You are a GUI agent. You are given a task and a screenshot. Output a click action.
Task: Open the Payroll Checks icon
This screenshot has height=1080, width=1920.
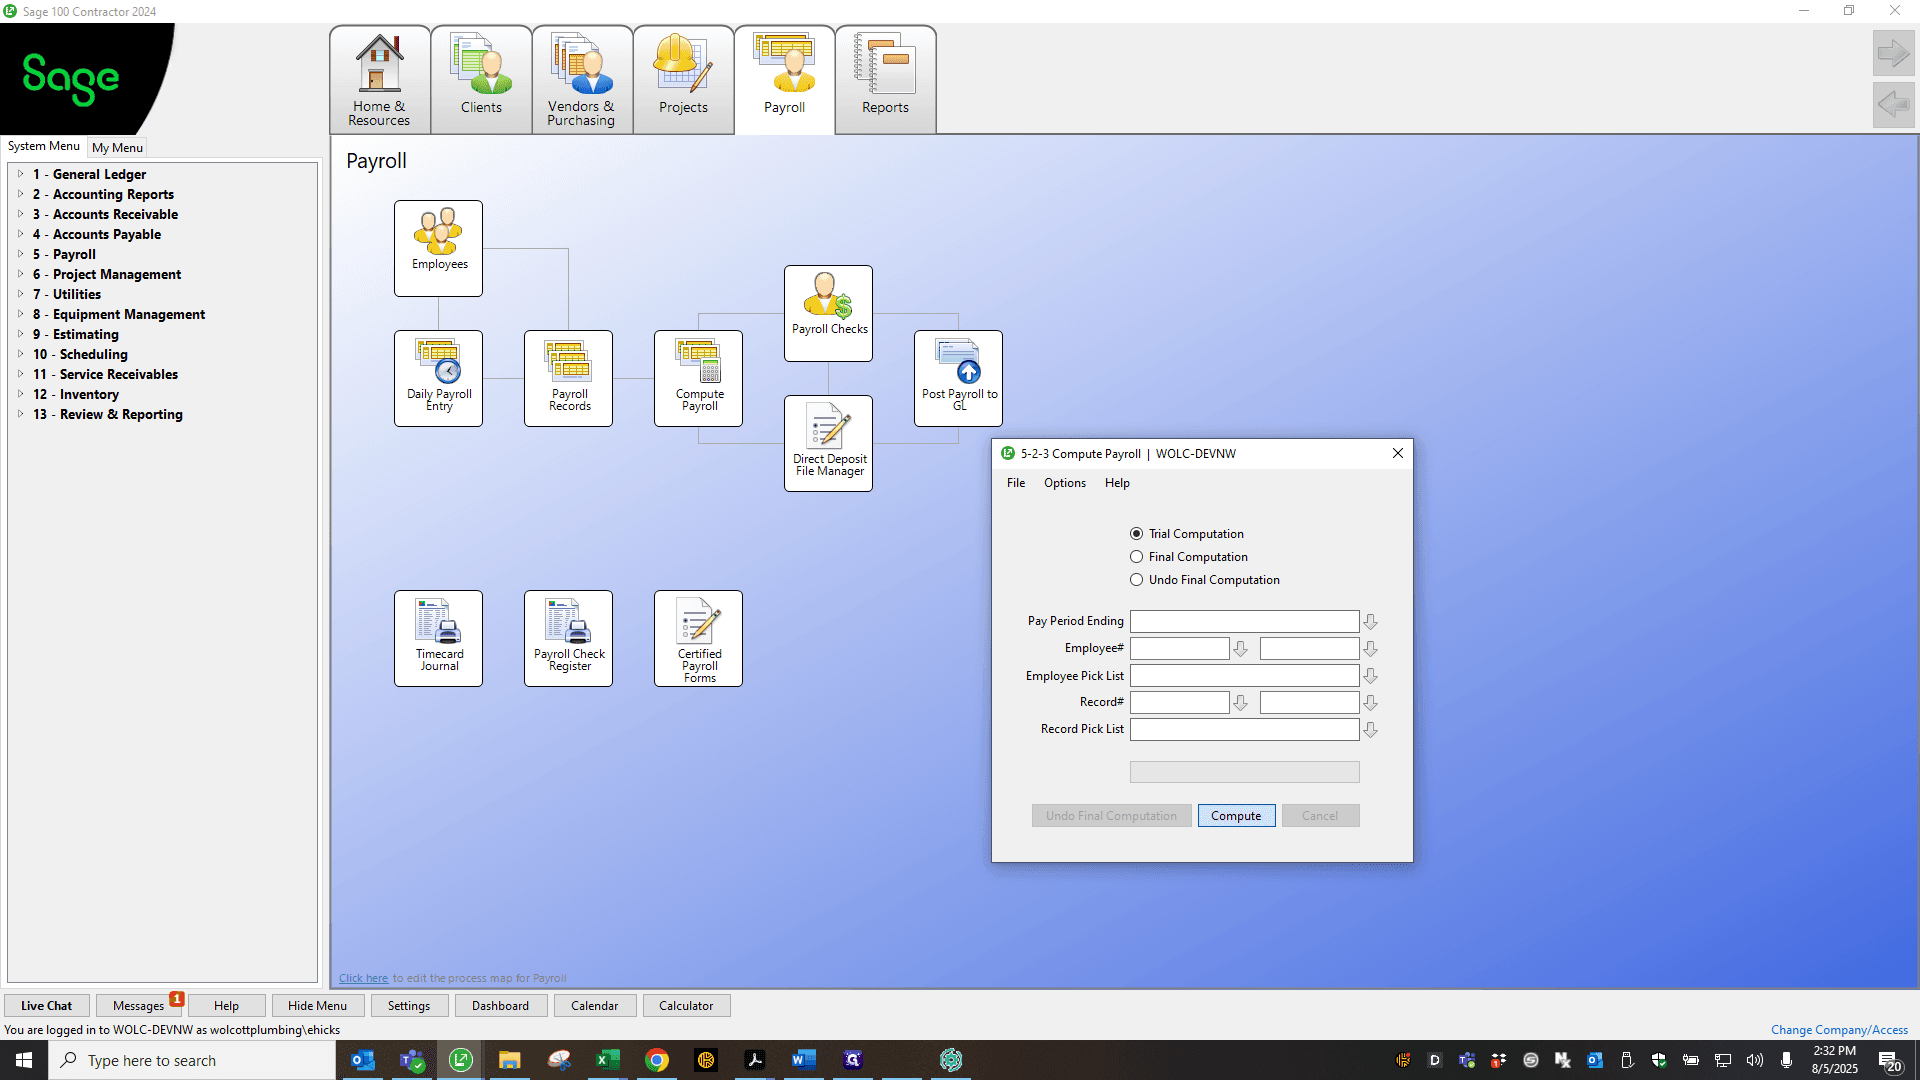(828, 313)
